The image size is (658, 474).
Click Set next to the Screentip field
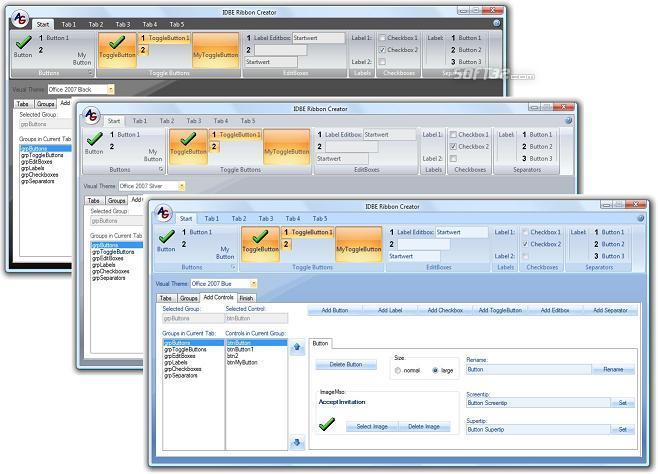coord(622,403)
